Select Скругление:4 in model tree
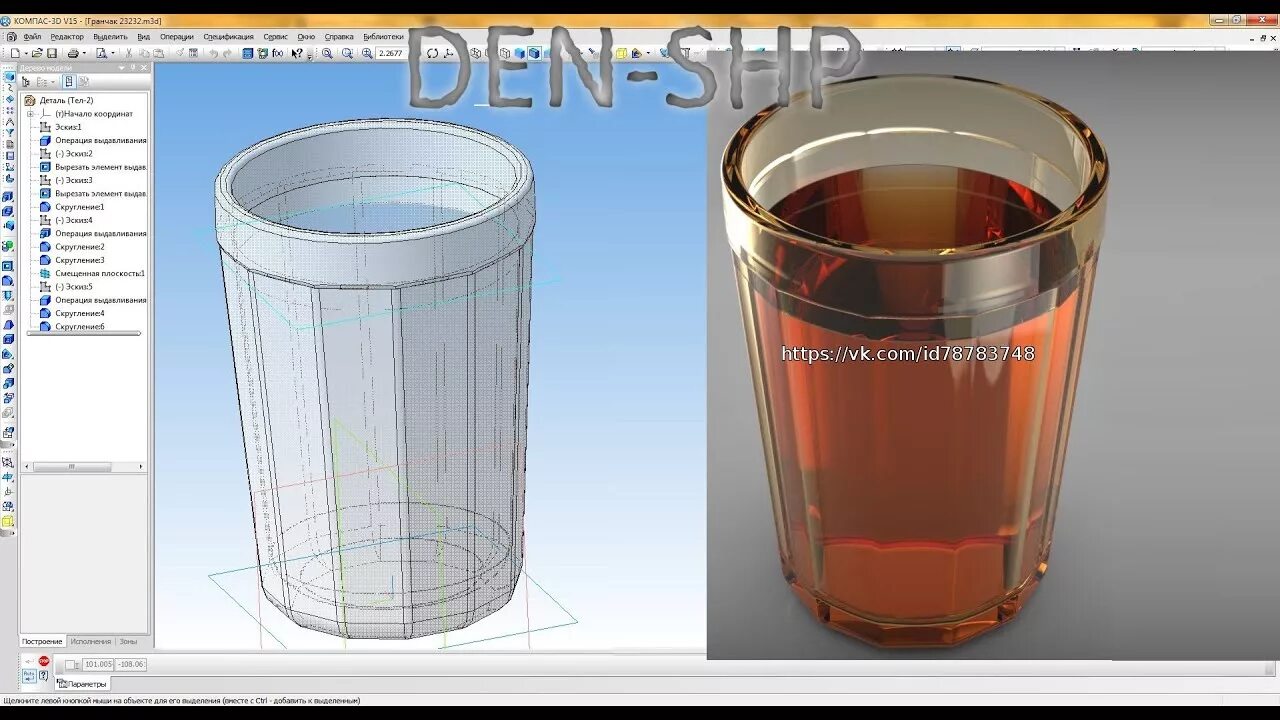This screenshot has height=720, width=1280. 72,313
